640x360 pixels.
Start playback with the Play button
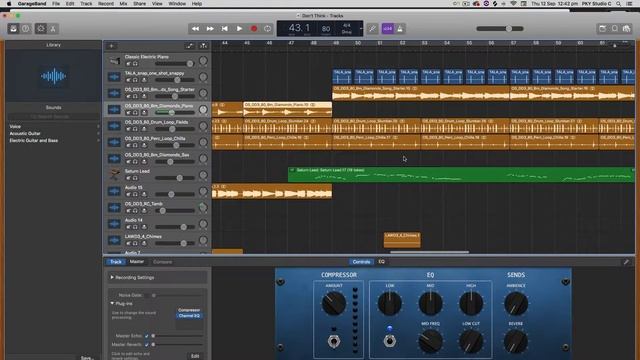point(239,29)
